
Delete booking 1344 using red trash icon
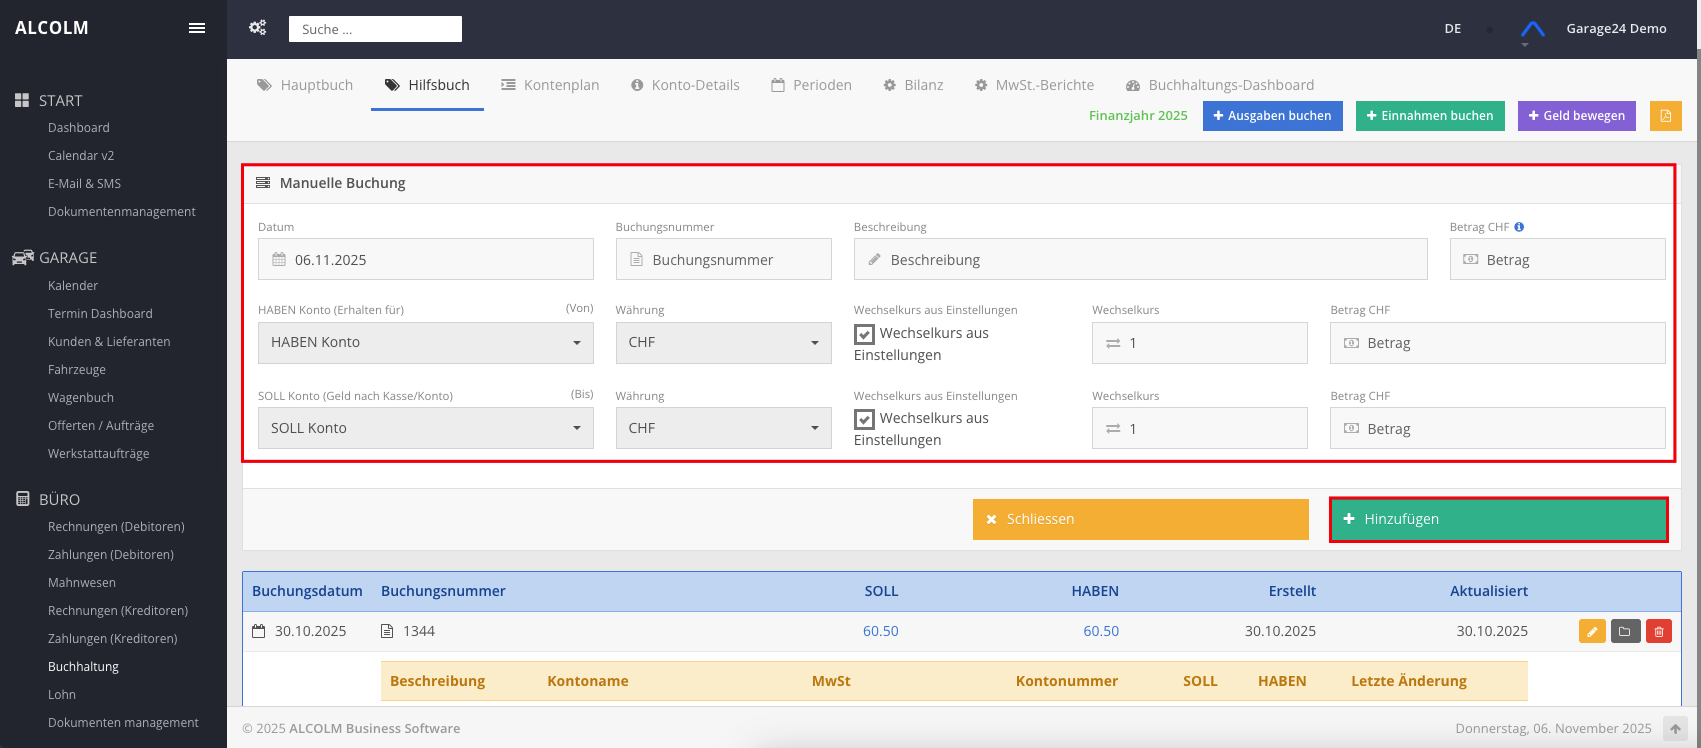[x=1658, y=631]
